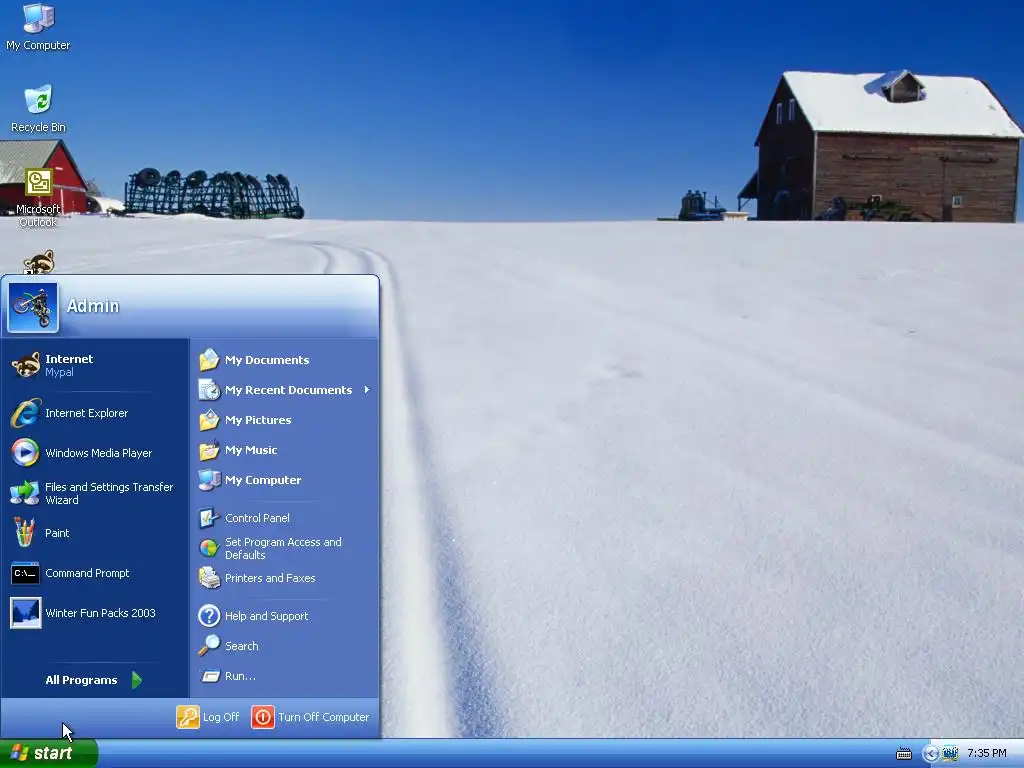
Task: Select the Control Panel entry label
Action: coord(257,518)
